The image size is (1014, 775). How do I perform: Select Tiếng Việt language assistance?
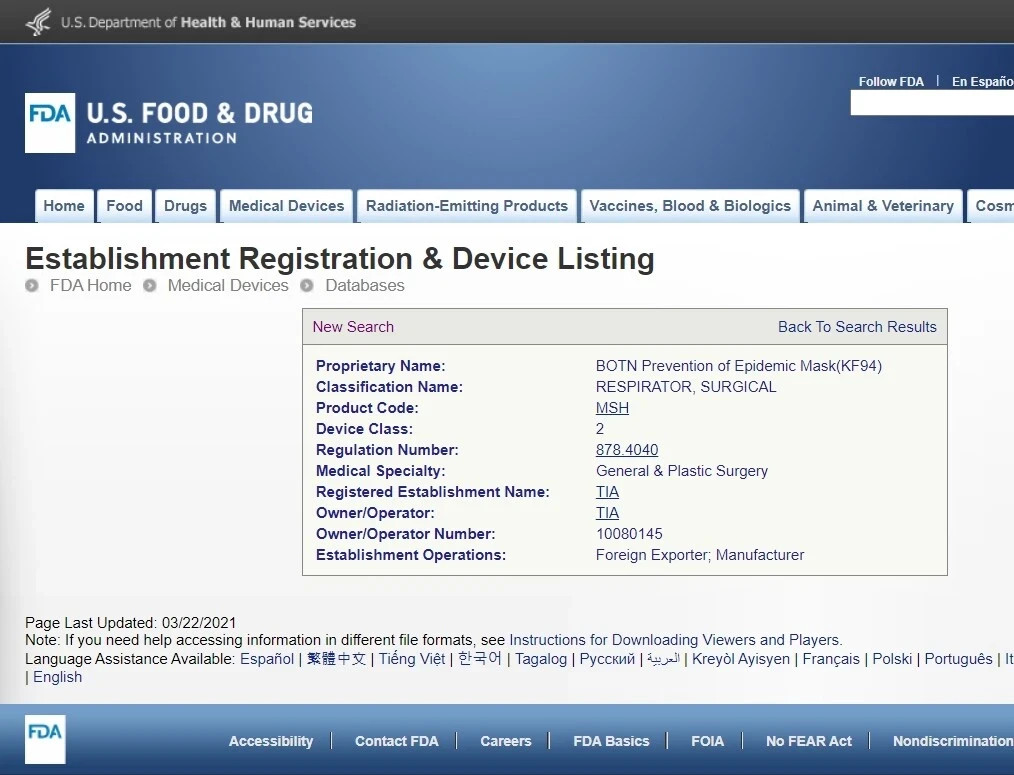point(412,659)
